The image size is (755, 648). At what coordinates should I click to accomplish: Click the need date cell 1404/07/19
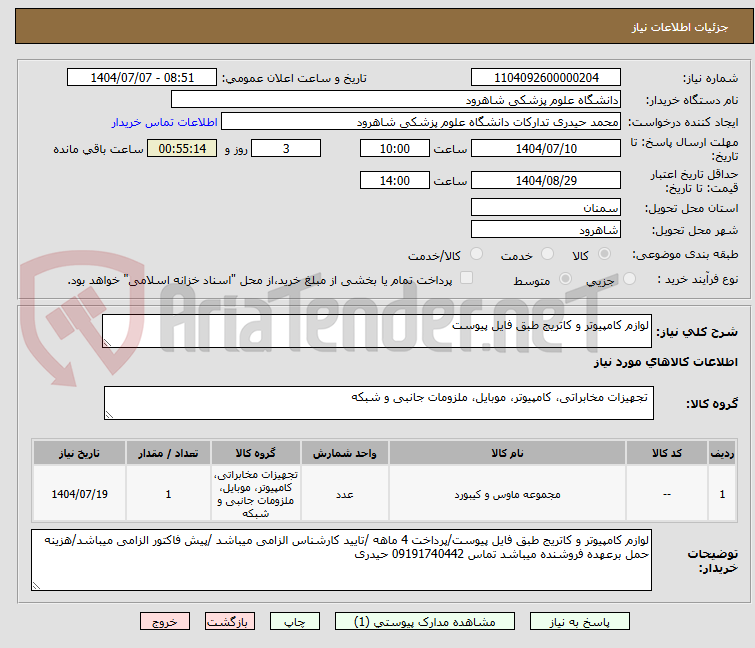click(x=79, y=494)
